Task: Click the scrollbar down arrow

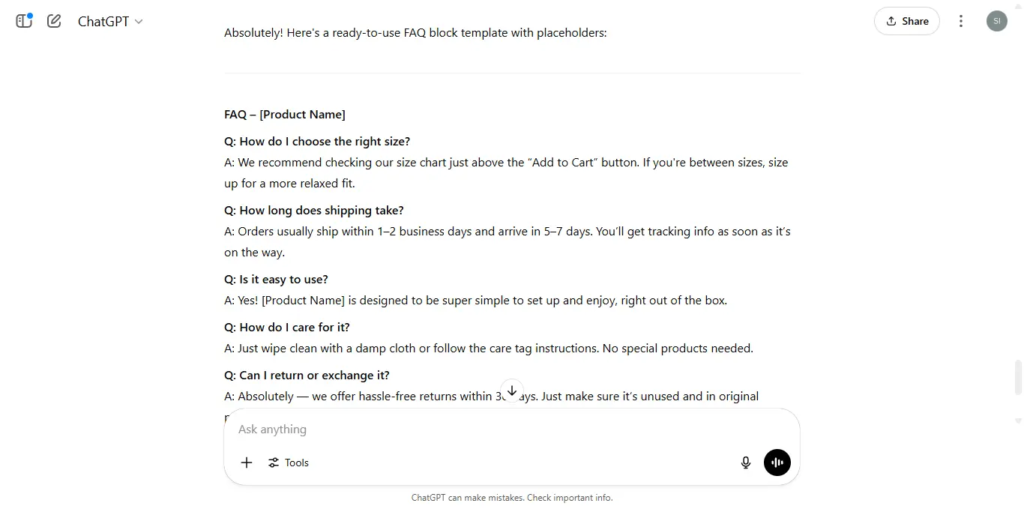Action: coord(1018,421)
